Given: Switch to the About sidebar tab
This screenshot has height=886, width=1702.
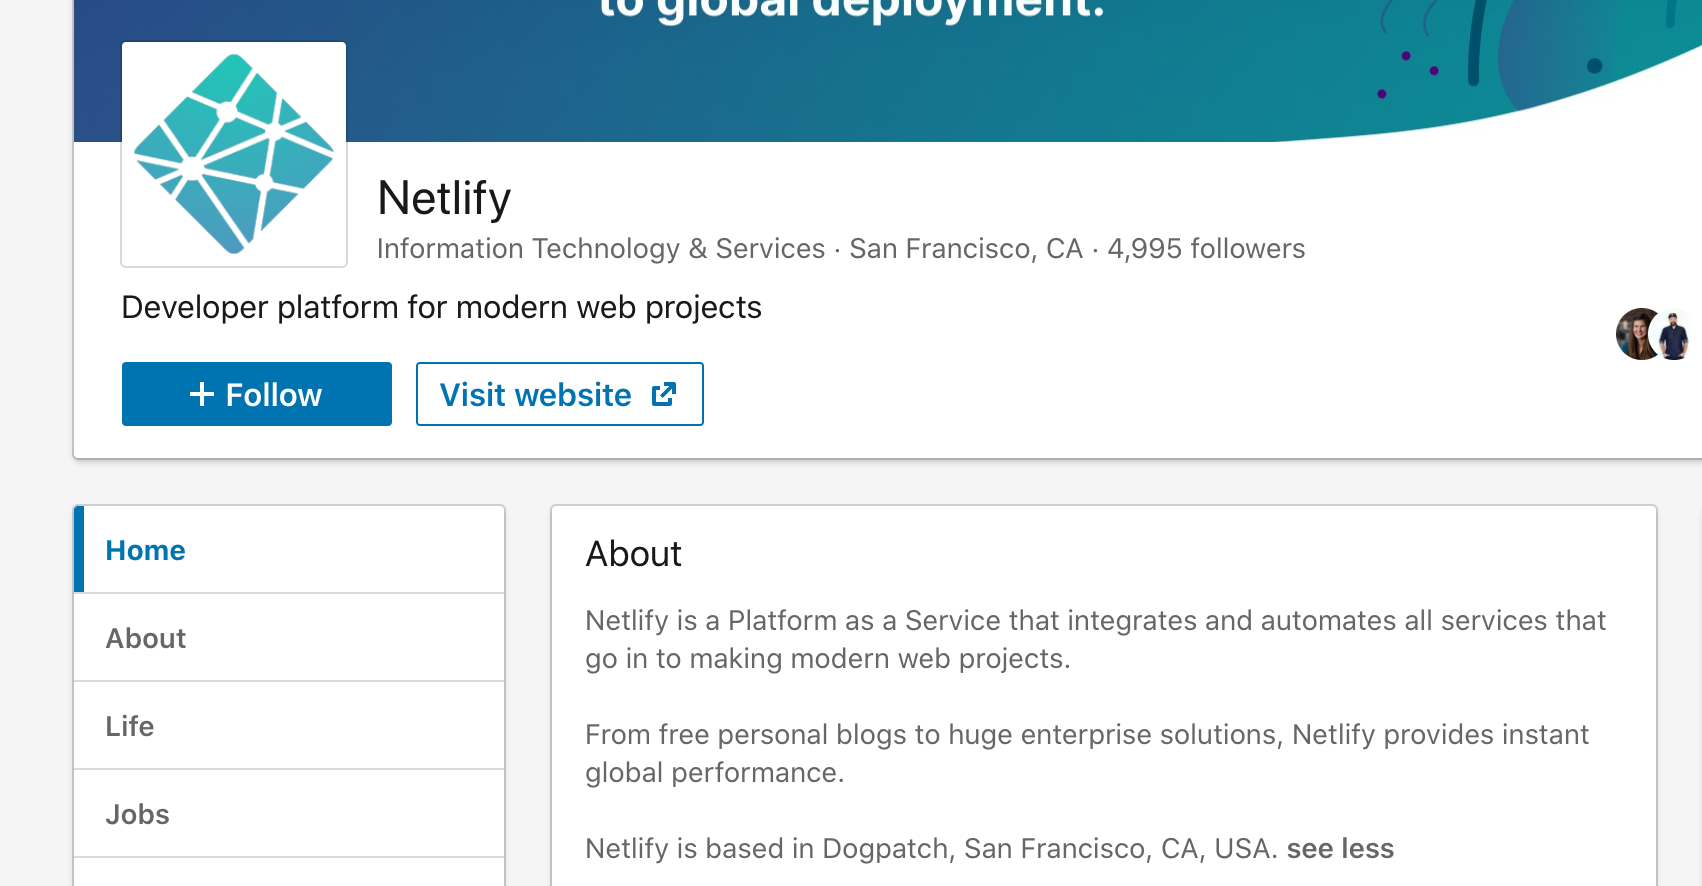Looking at the screenshot, I should pyautogui.click(x=146, y=638).
